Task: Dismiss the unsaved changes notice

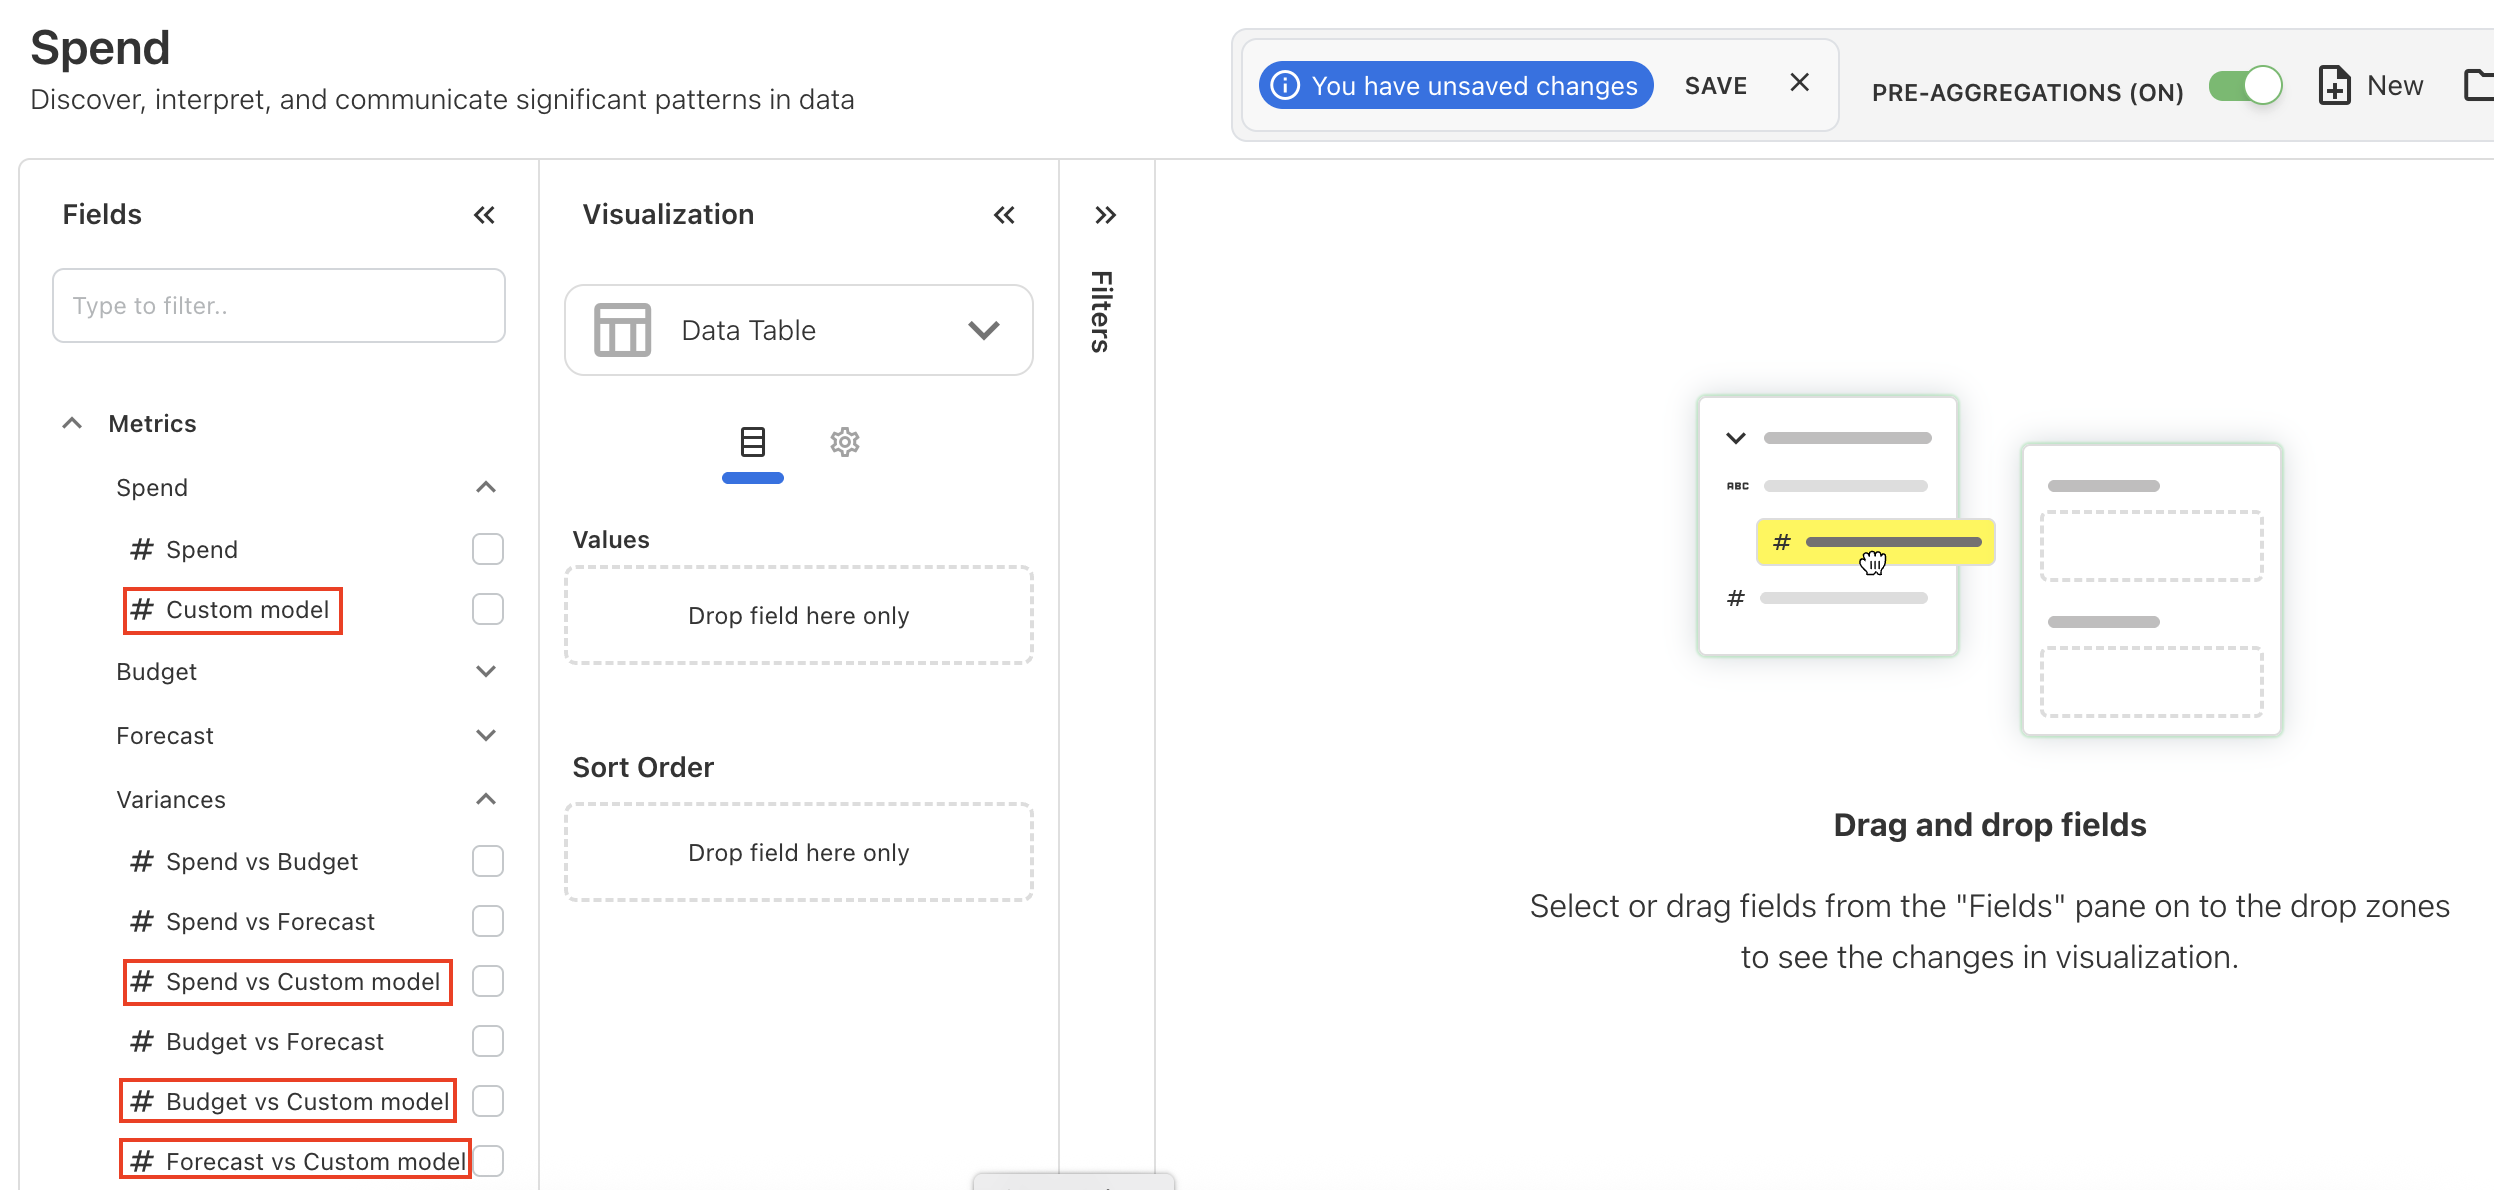Action: pyautogui.click(x=1799, y=83)
